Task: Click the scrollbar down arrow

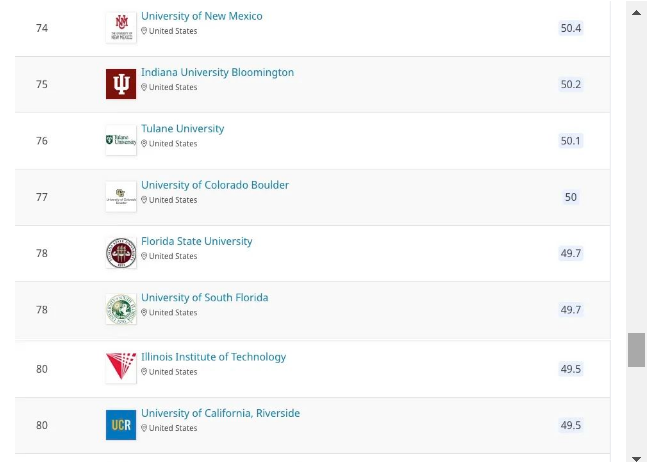Action: (x=636, y=458)
